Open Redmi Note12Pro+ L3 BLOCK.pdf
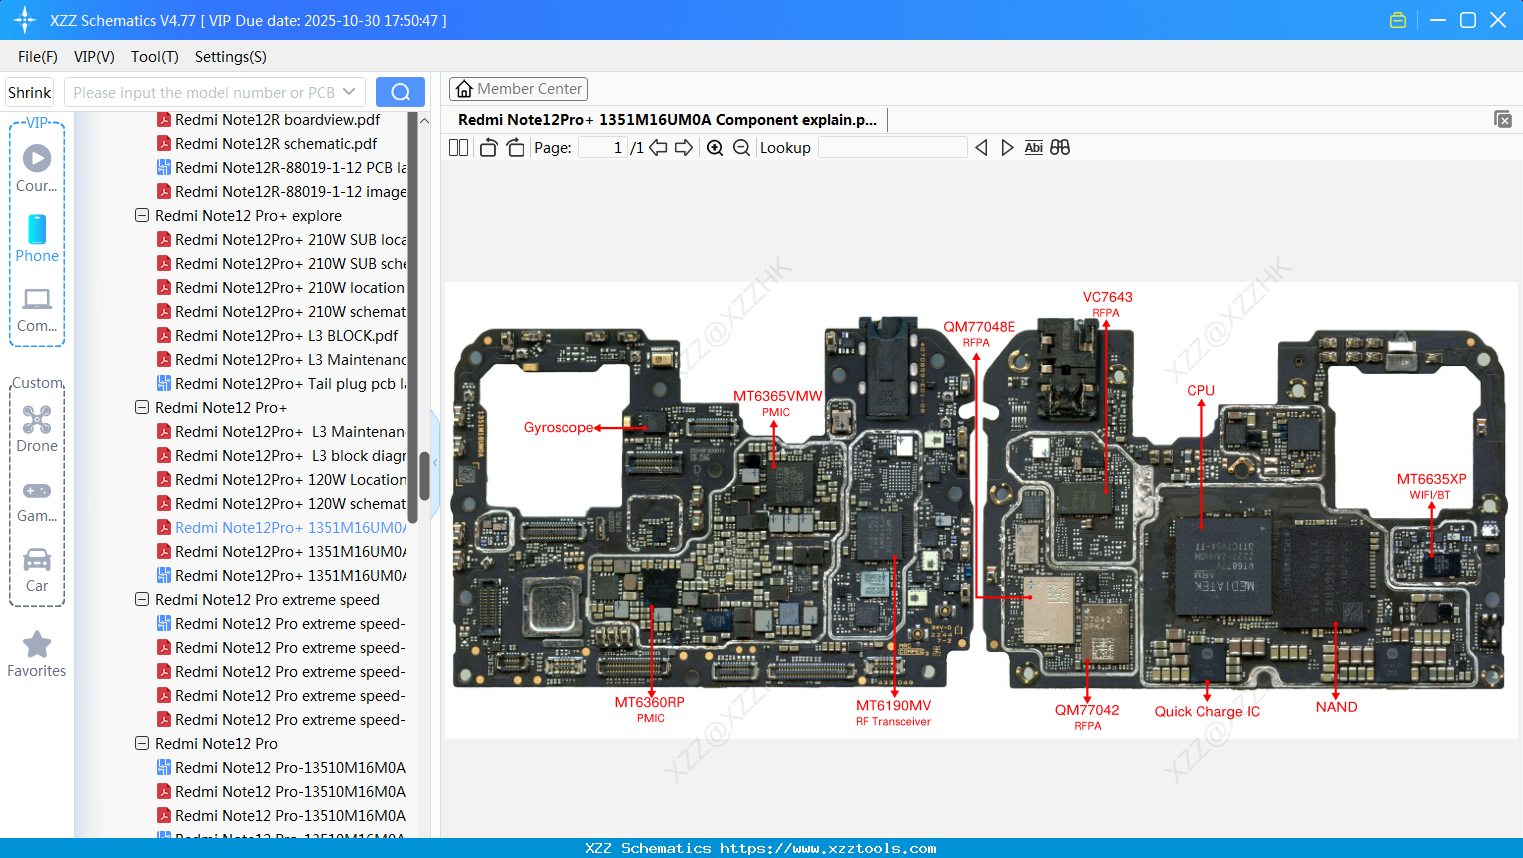1523x858 pixels. 277,335
